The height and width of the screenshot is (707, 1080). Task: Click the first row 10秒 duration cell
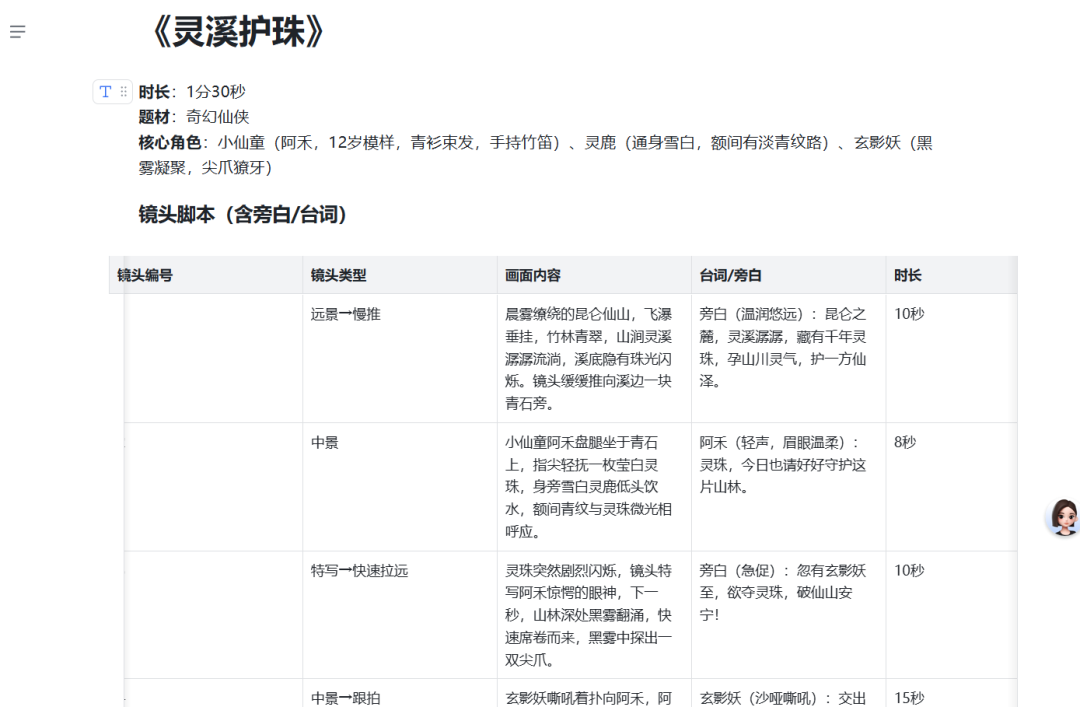coord(908,313)
